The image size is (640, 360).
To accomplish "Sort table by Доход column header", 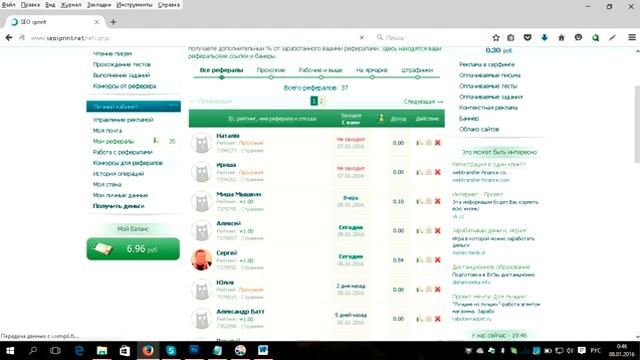I will (x=398, y=119).
